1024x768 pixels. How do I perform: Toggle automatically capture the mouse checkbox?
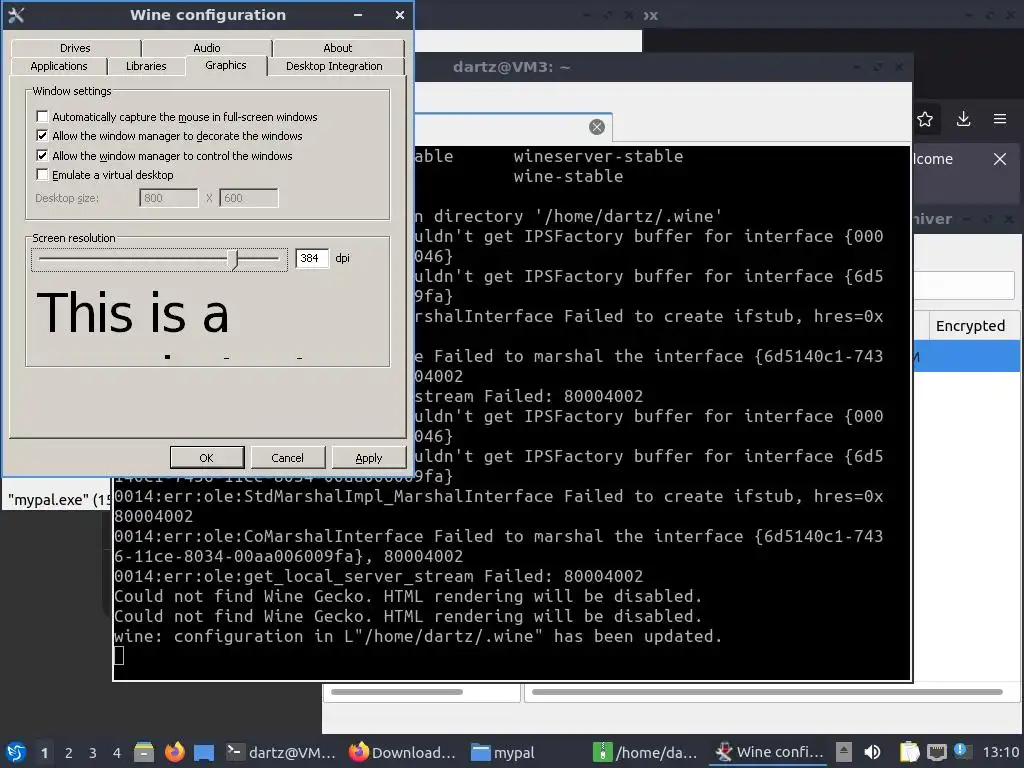point(42,116)
